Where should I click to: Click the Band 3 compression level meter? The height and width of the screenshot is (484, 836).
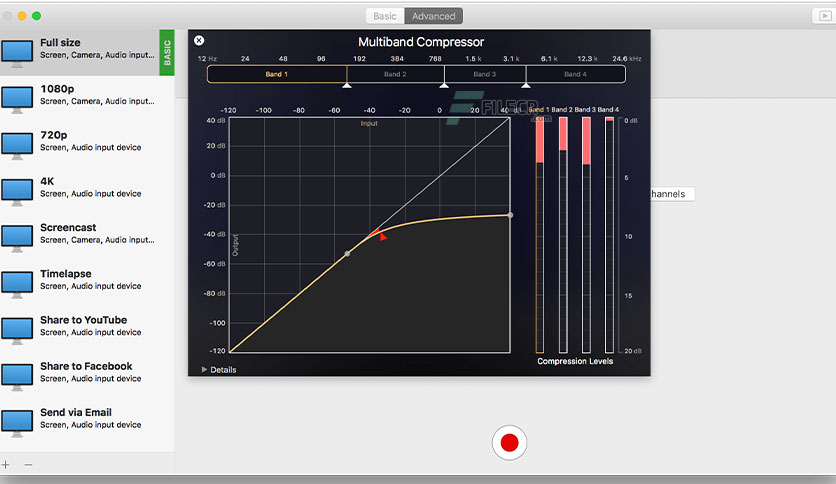[586, 235]
